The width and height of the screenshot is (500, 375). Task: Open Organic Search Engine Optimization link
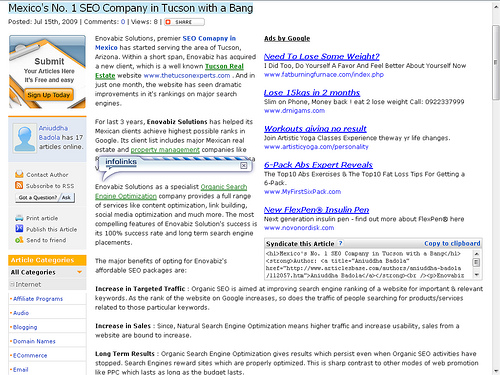point(171,192)
